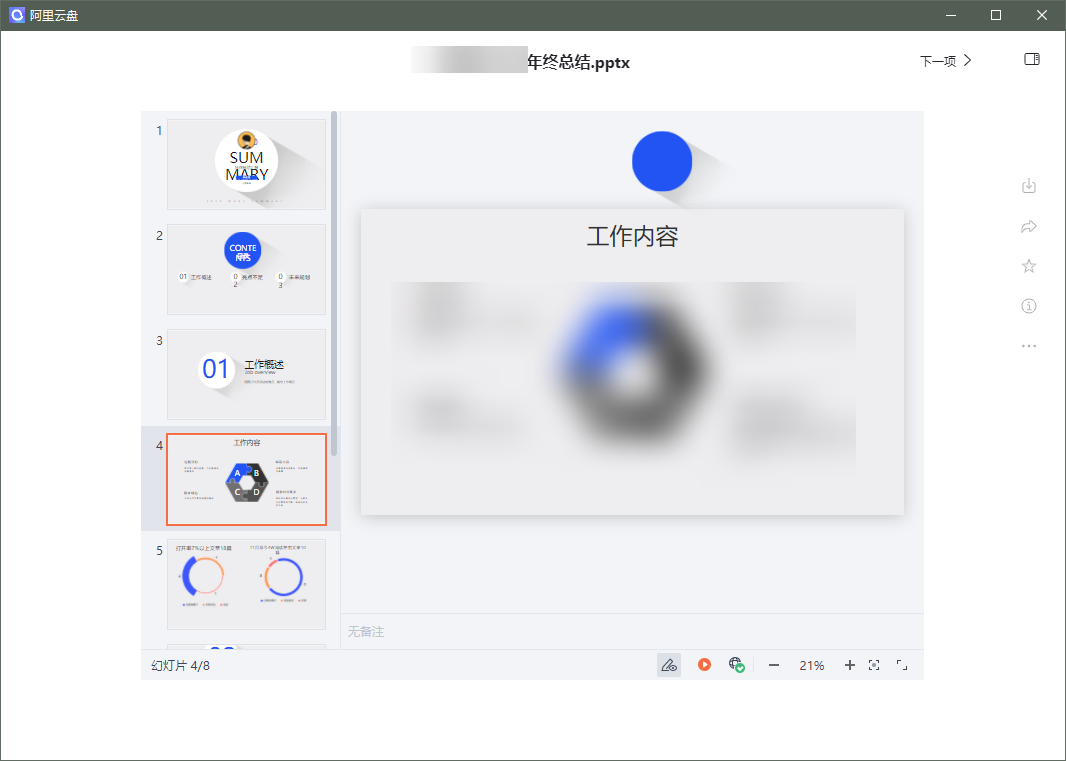Go to 下一项 next file
This screenshot has height=761, width=1066.
(946, 61)
